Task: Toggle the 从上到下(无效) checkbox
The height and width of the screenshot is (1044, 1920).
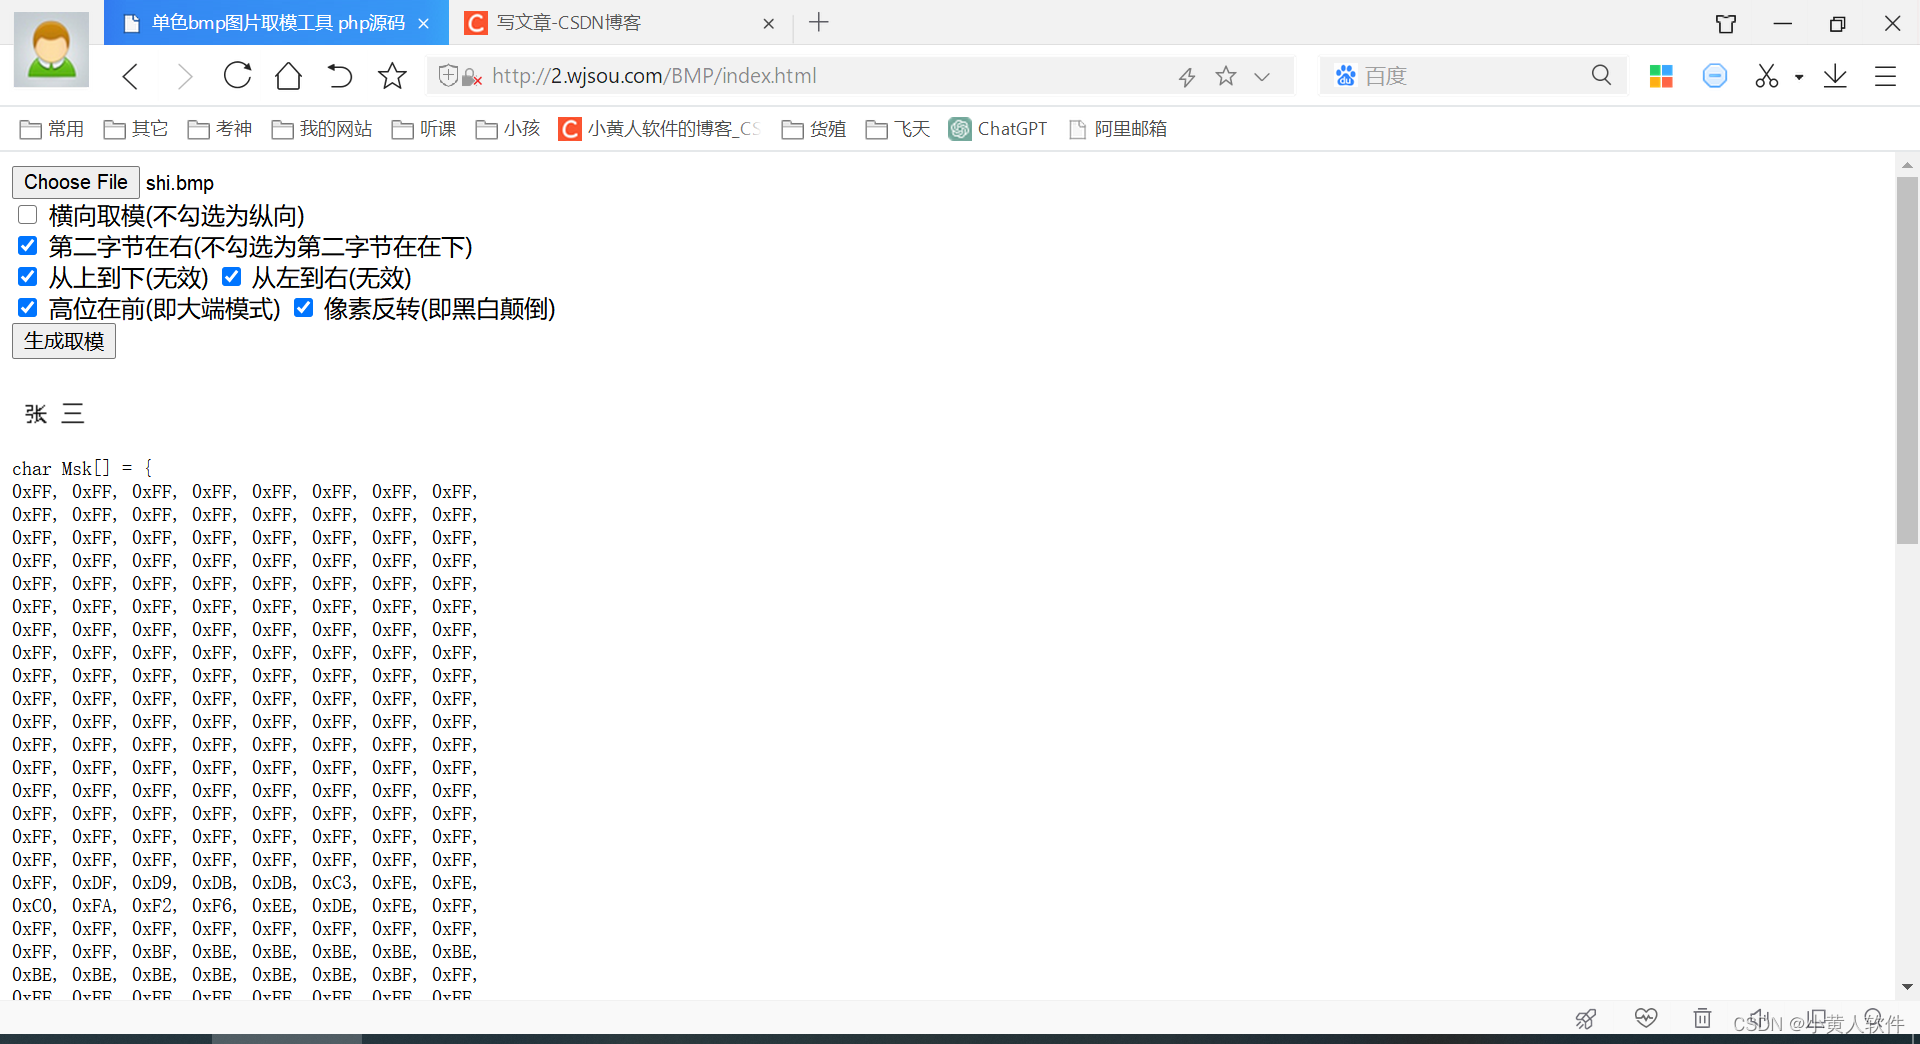Action: tap(28, 277)
